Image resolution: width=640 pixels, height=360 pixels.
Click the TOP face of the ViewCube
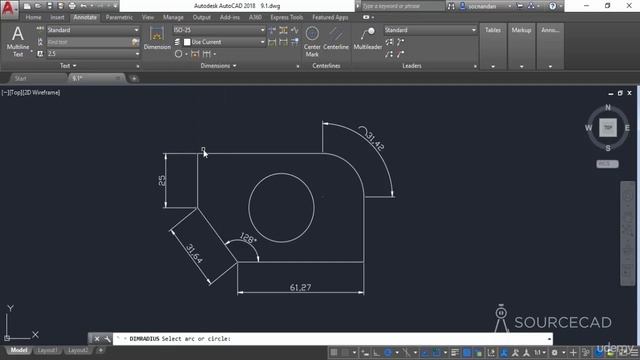(x=608, y=127)
